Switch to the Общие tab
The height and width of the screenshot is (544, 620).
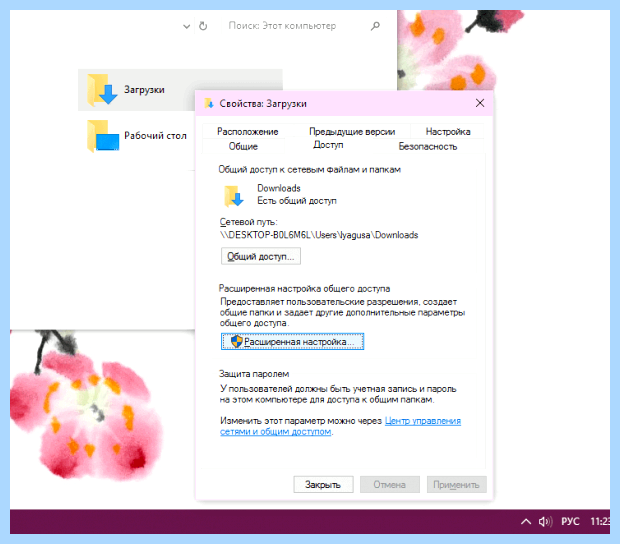(243, 147)
